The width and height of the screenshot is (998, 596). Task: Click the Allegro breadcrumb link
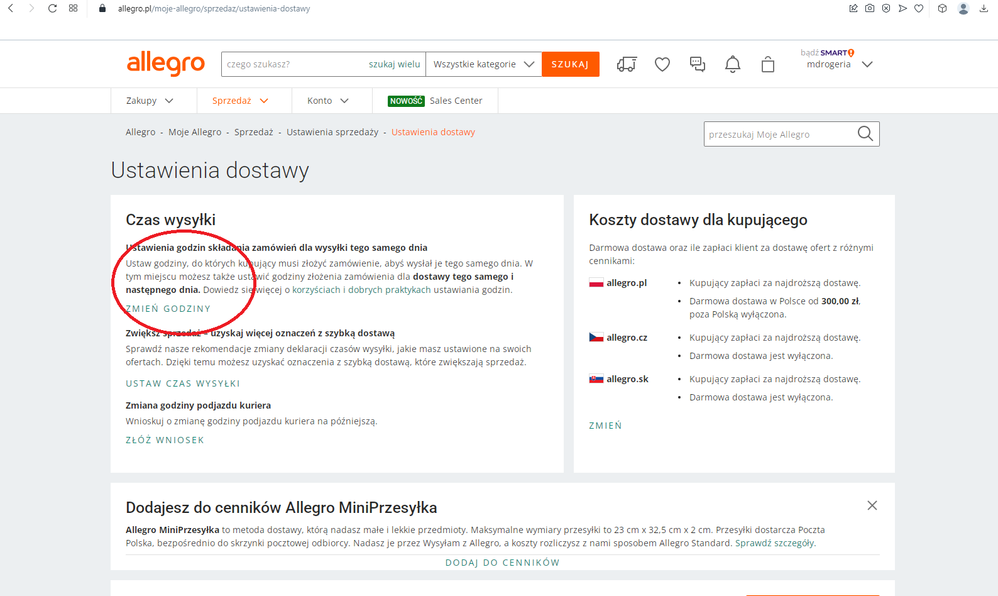141,132
